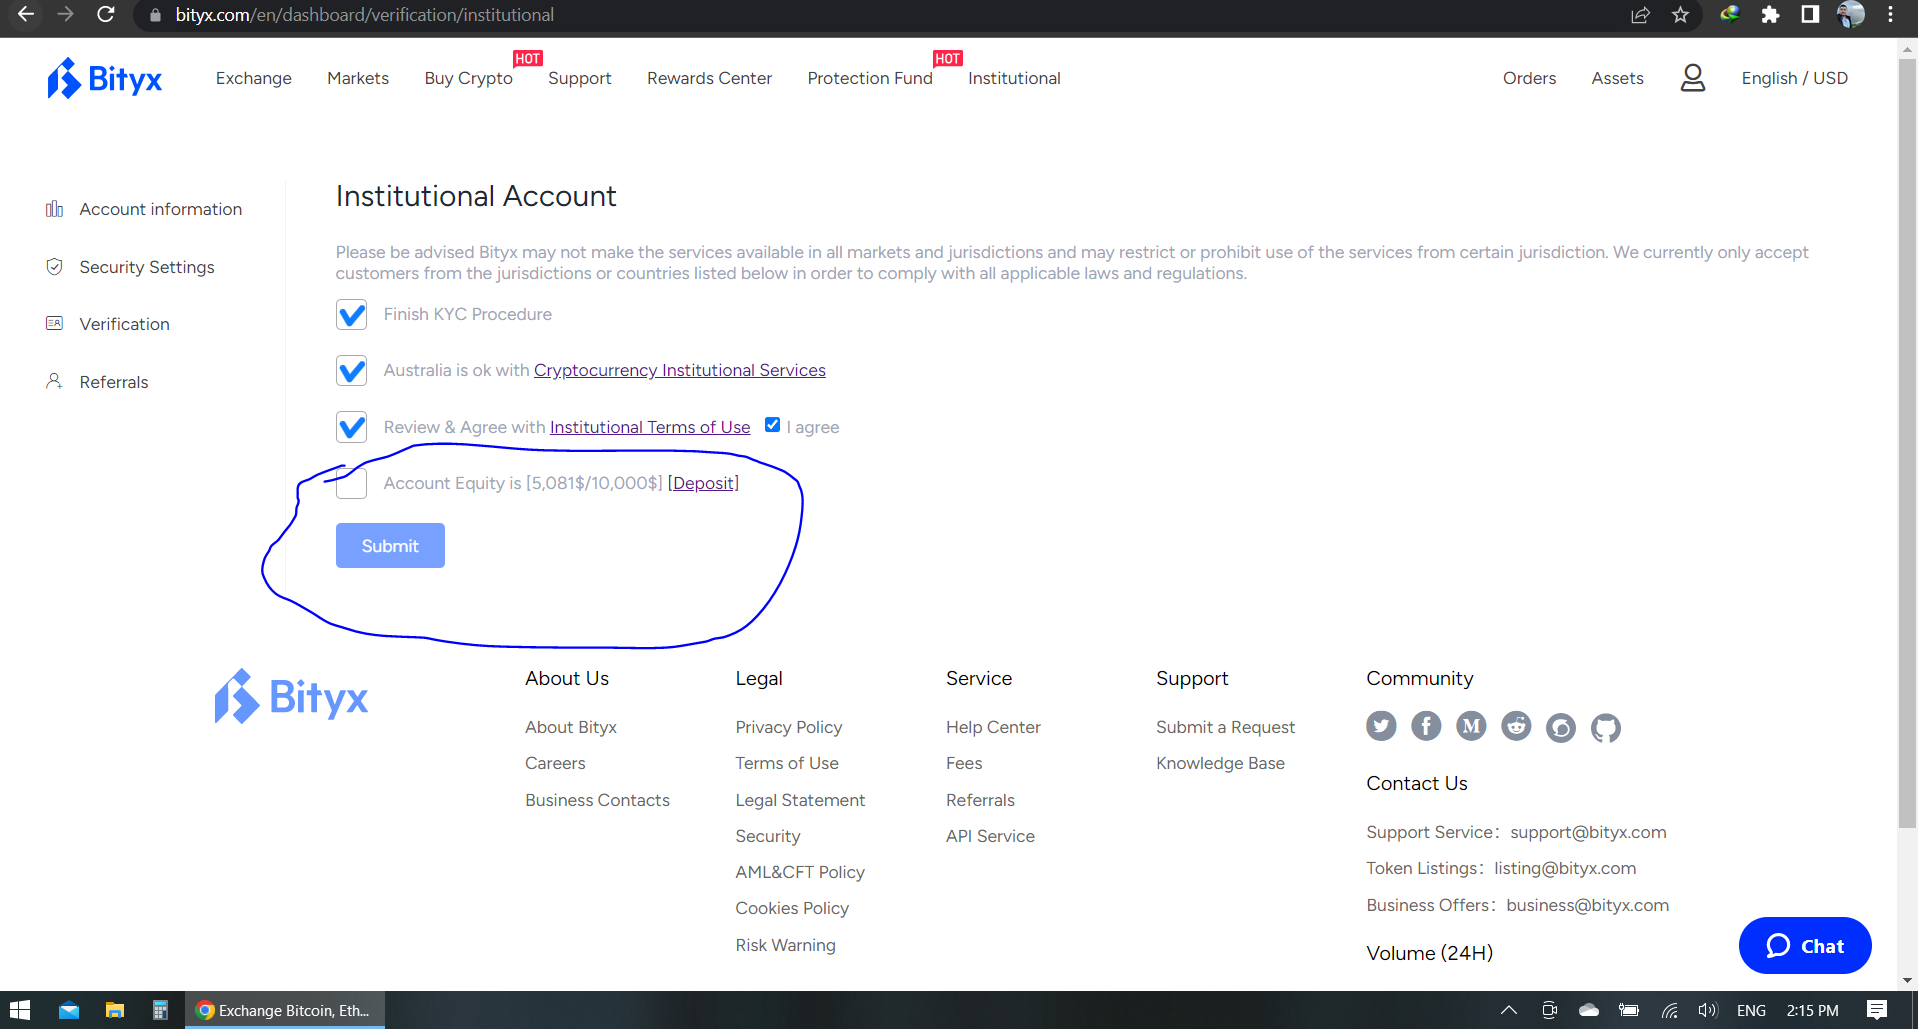Image resolution: width=1918 pixels, height=1029 pixels.
Task: Toggle browser side panel icon
Action: [1810, 15]
